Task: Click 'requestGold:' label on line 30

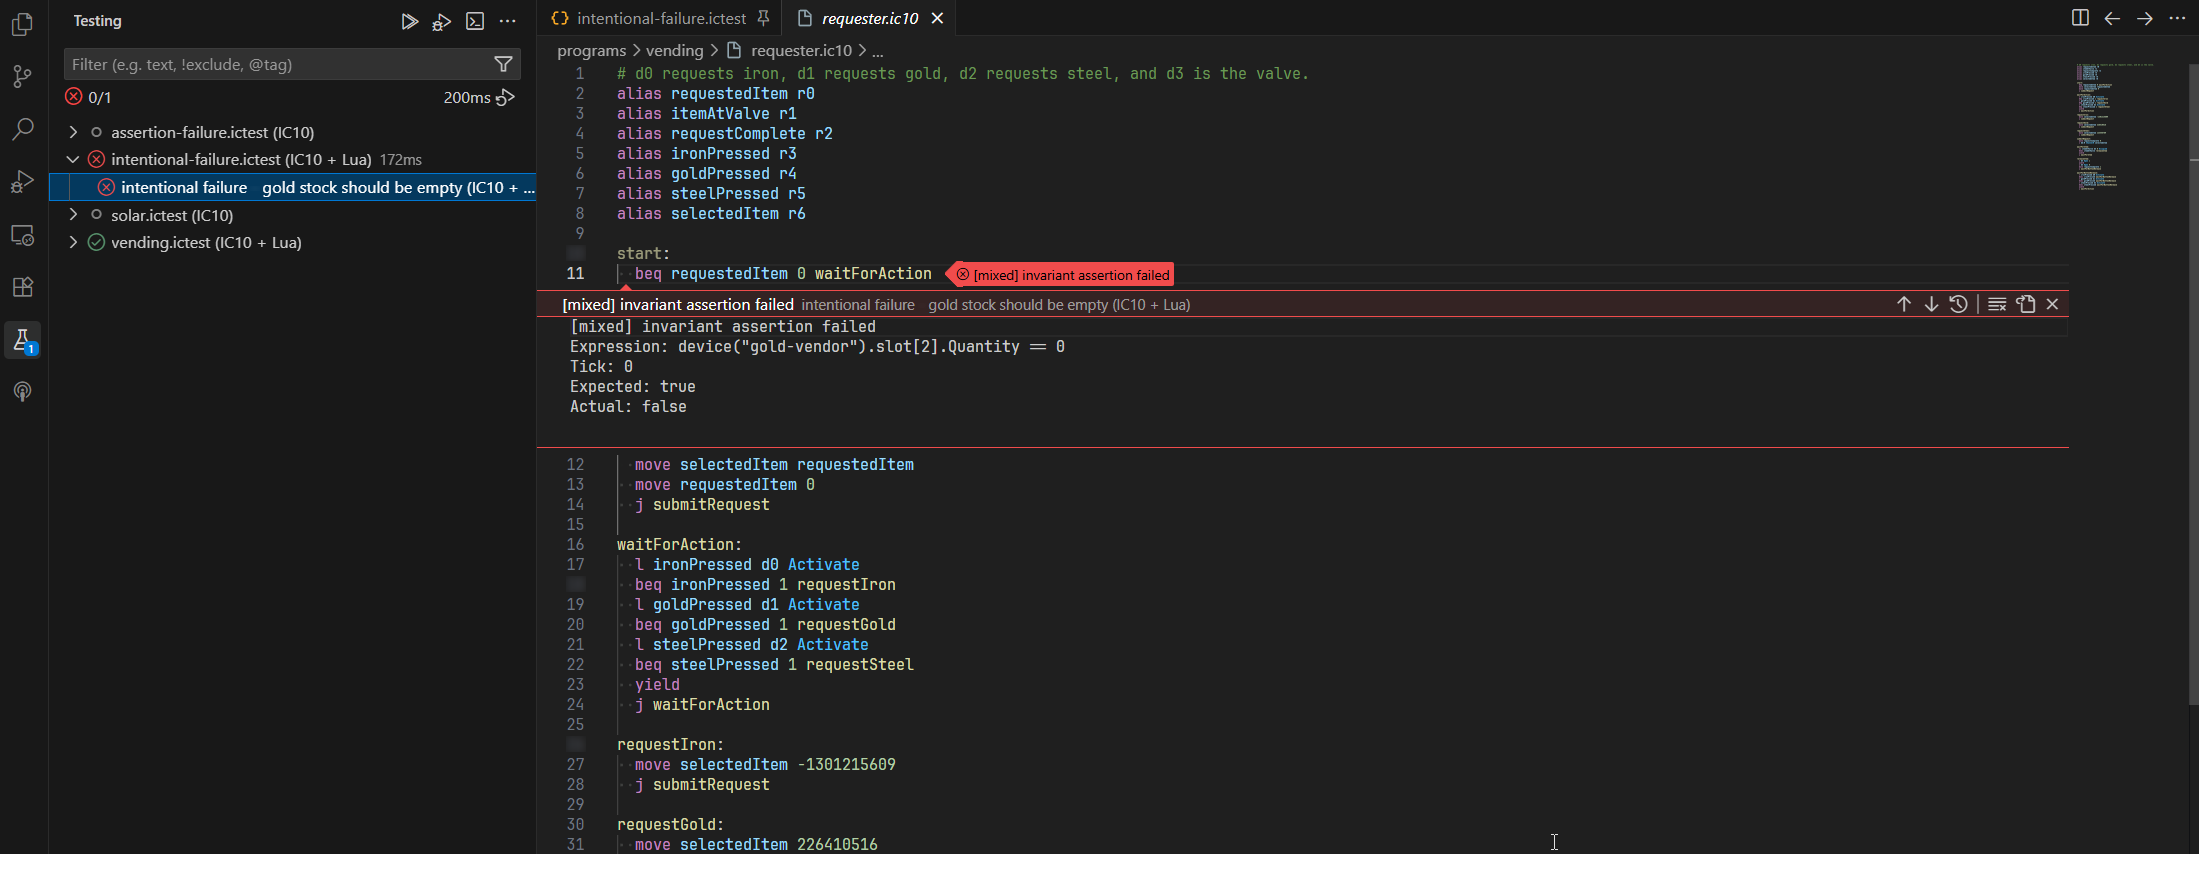Action: click(670, 825)
